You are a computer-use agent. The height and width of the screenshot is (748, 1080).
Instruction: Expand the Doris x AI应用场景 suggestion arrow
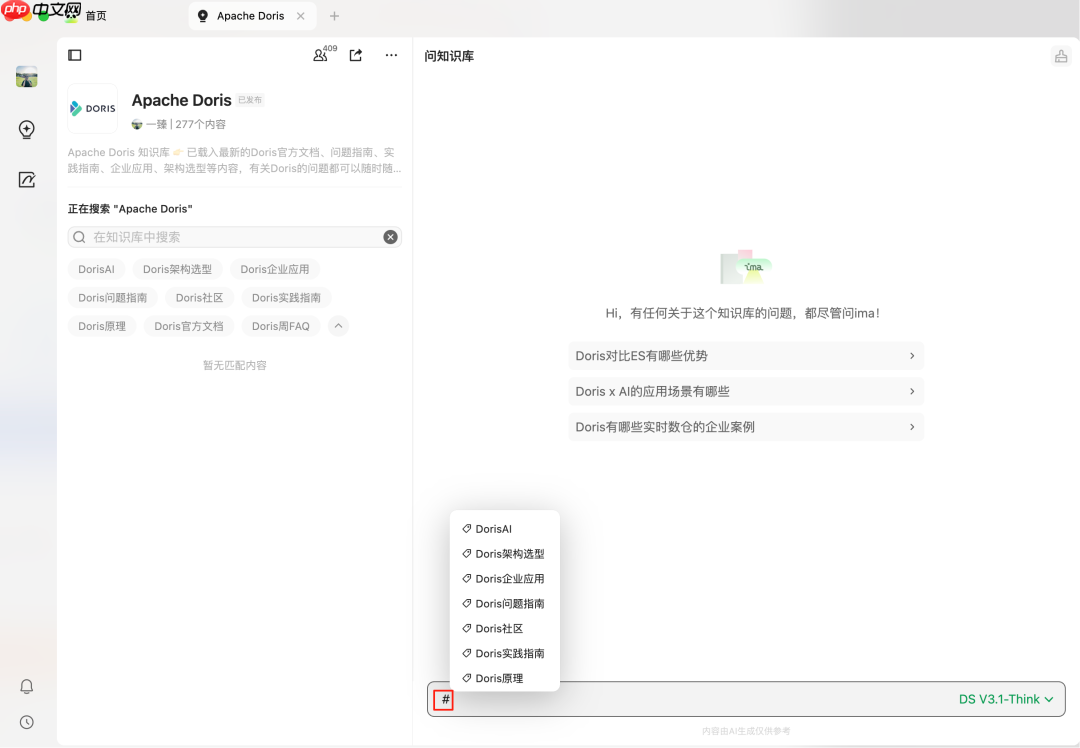pyautogui.click(x=911, y=391)
